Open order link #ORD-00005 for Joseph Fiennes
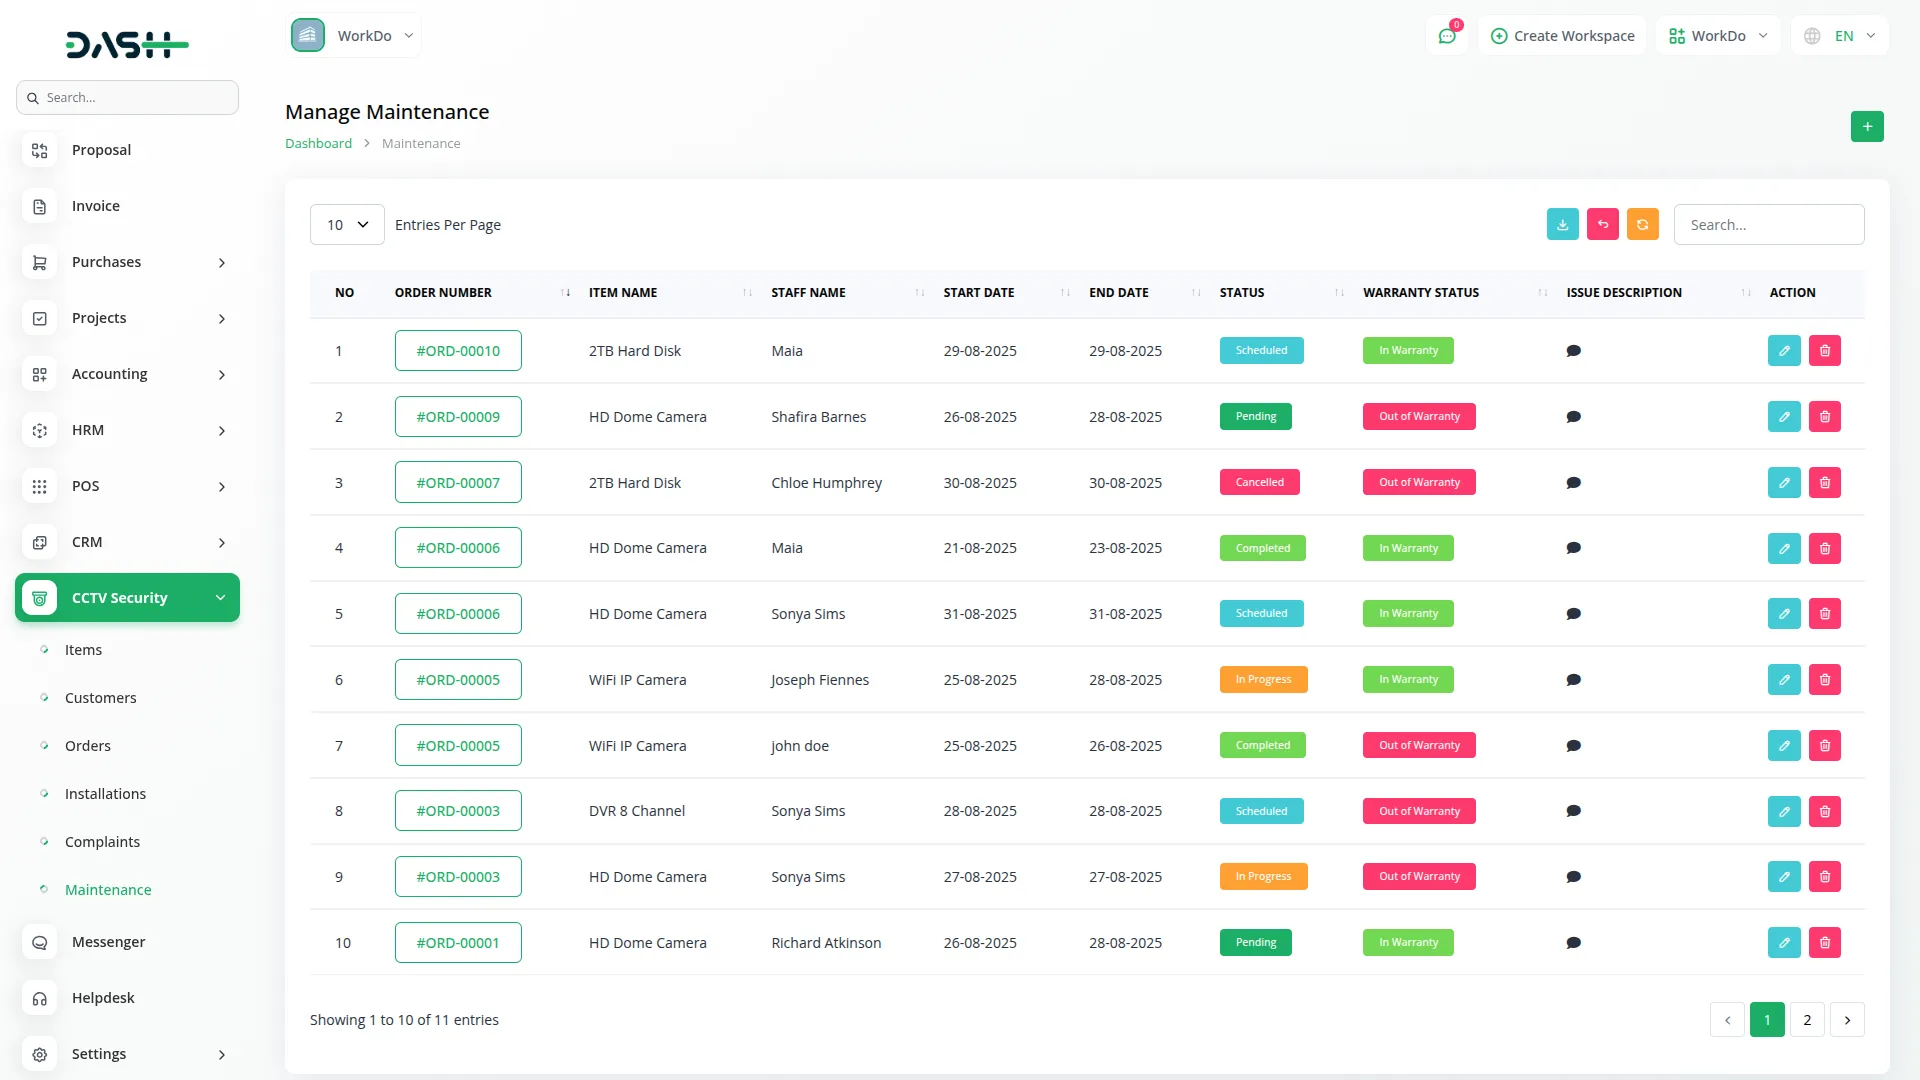The image size is (1920, 1080). tap(458, 680)
